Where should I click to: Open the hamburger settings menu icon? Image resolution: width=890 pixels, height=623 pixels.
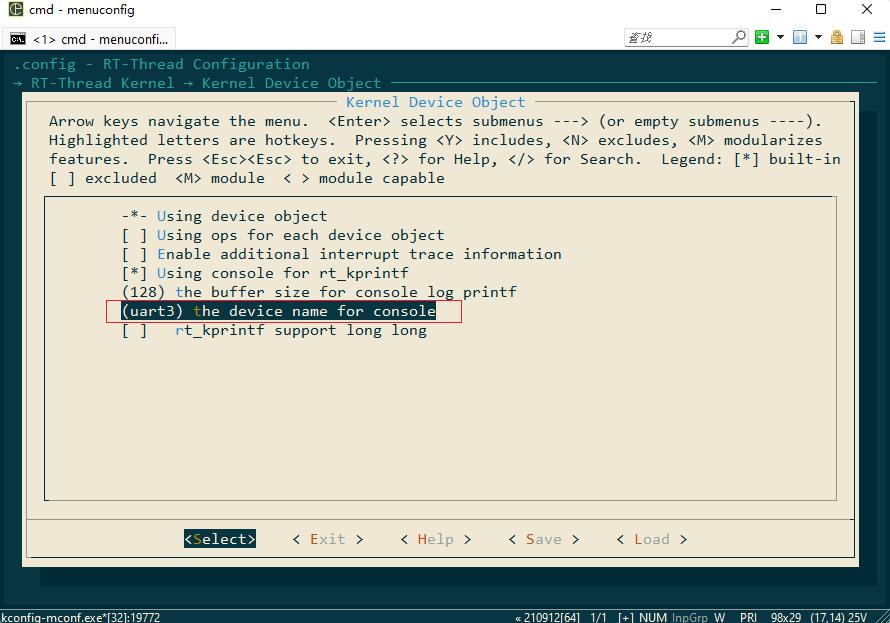(879, 37)
